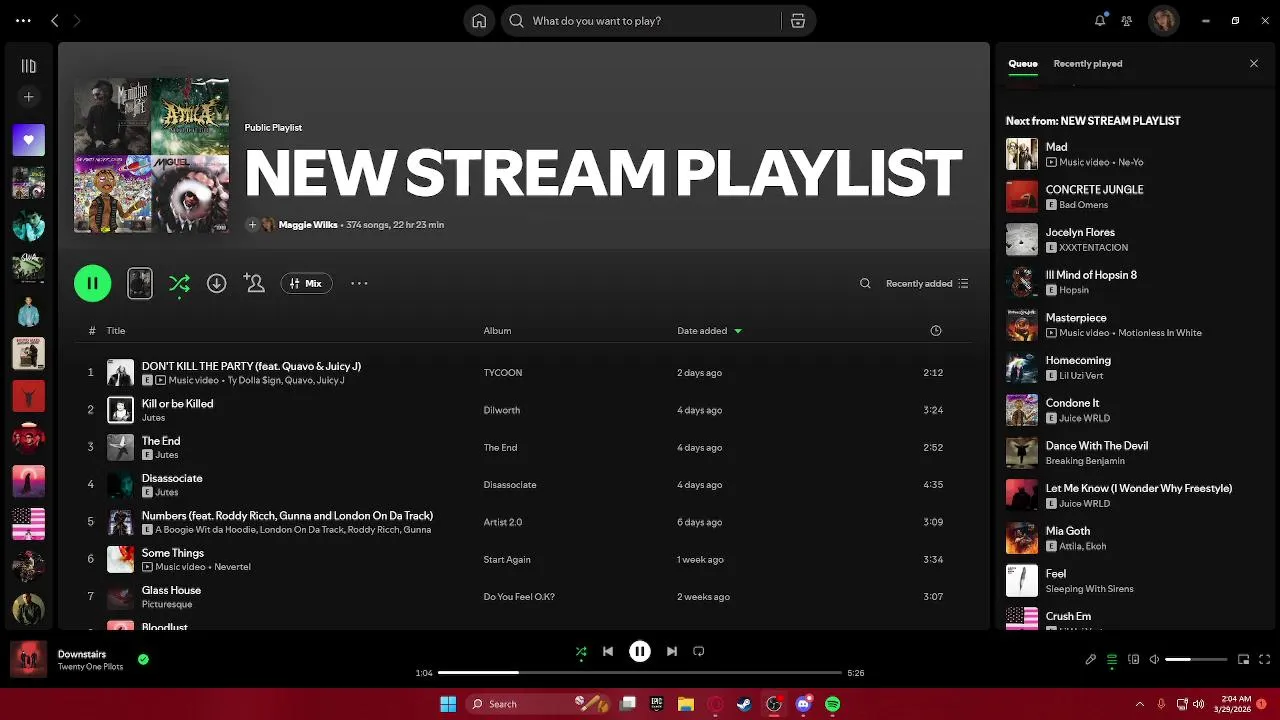Screen dimensions: 1280x720
Task: Enter full screen with expand icon
Action: coord(1265,660)
